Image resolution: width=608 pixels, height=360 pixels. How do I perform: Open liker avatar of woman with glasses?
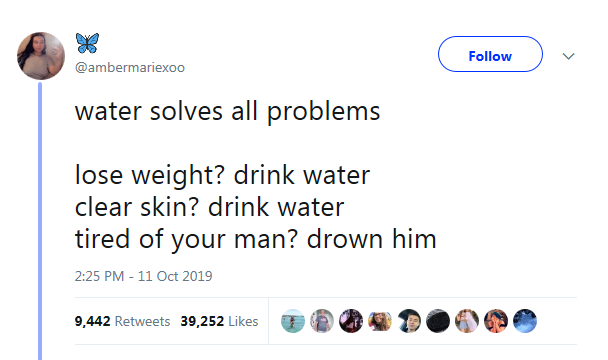[380, 321]
